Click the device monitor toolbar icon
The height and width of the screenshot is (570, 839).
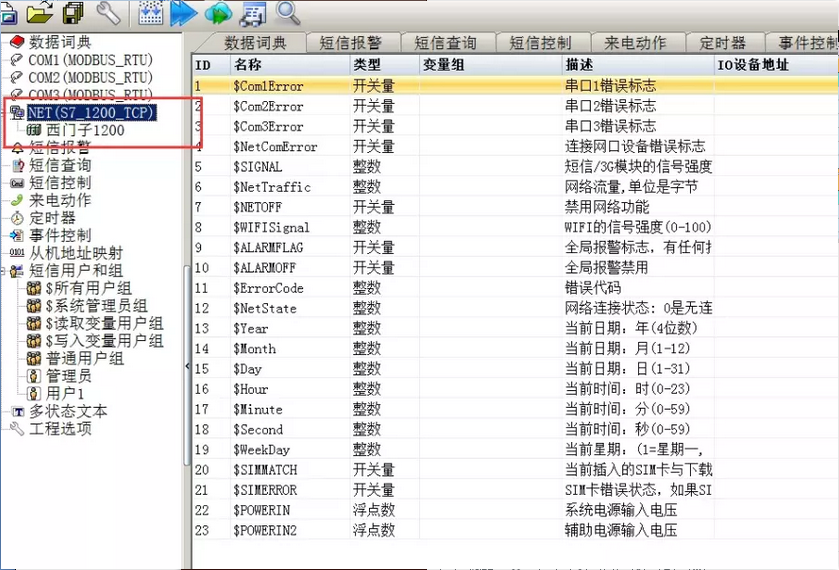253,13
